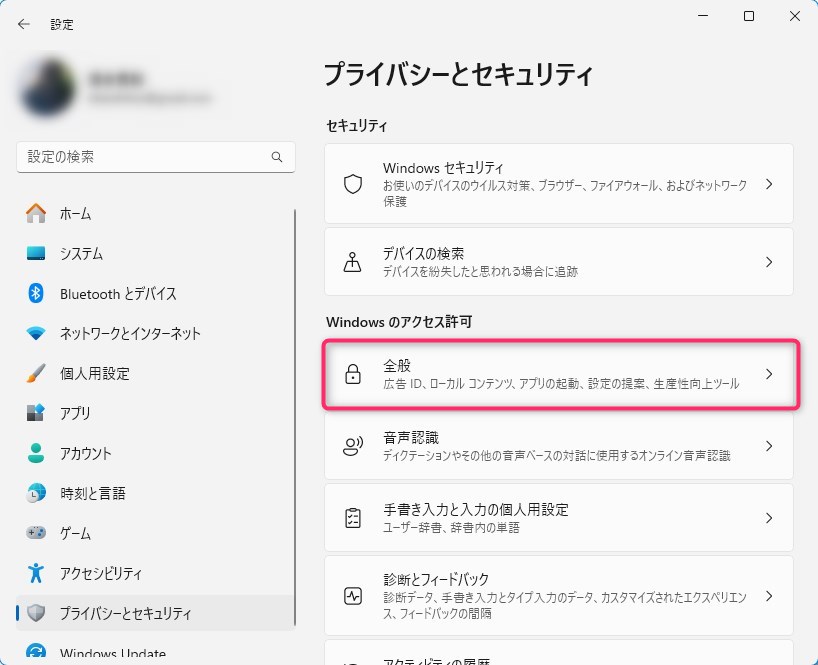
Task: Click the Bluetooth icon in sidebar
Action: [x=36, y=293]
